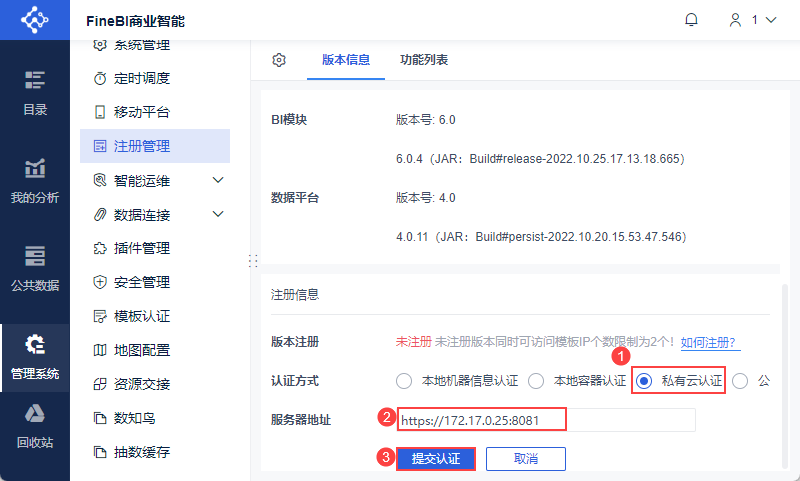Click the 未注册 status text
Image resolution: width=800 pixels, height=481 pixels.
click(x=414, y=342)
